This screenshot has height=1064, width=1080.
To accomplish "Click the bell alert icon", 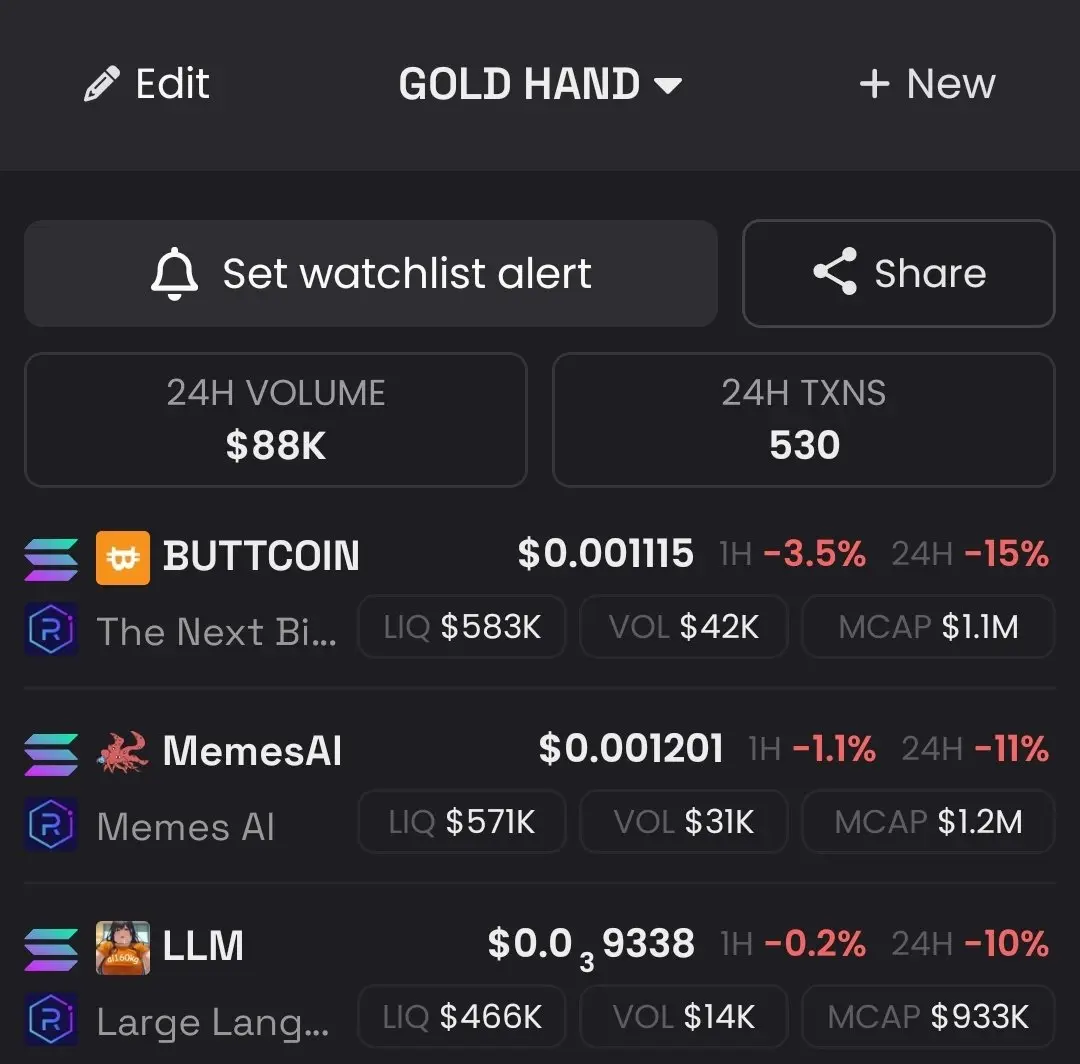I will [x=174, y=273].
